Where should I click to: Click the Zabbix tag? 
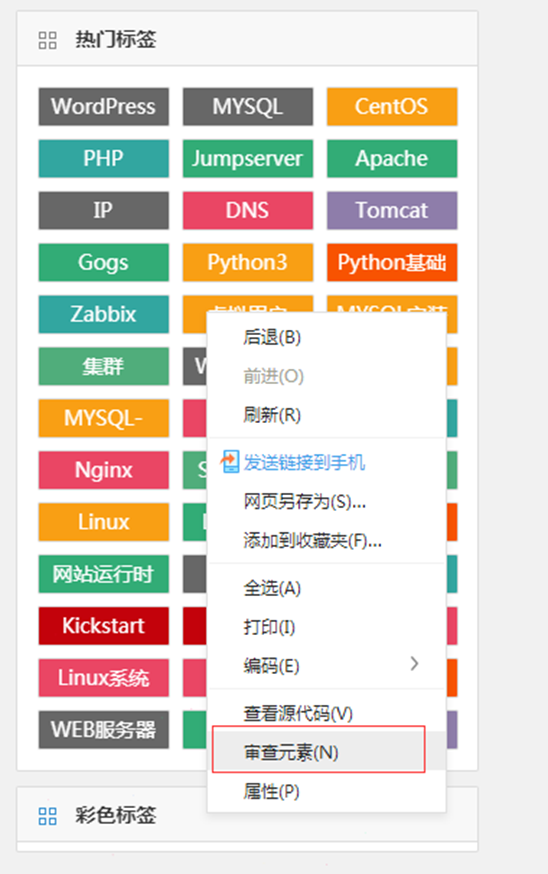104,314
